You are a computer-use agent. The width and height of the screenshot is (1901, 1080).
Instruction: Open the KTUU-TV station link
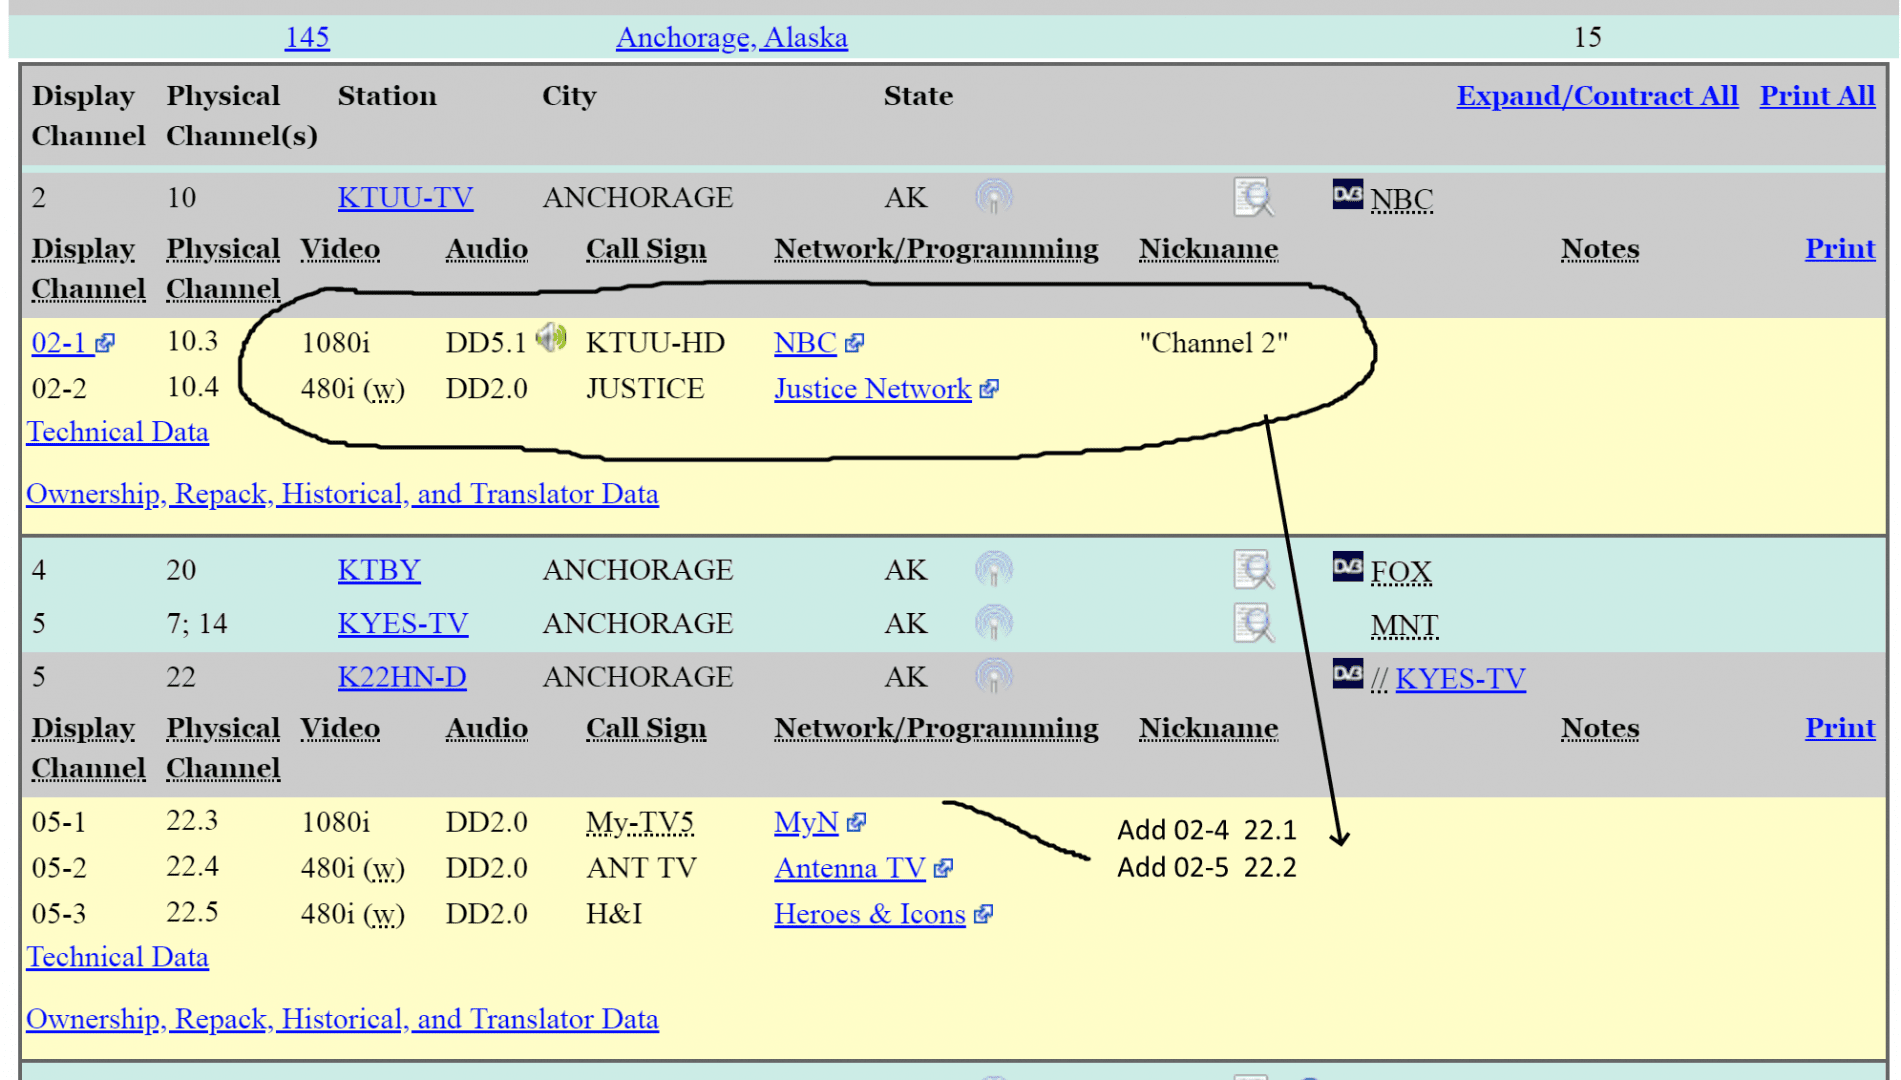coord(405,197)
